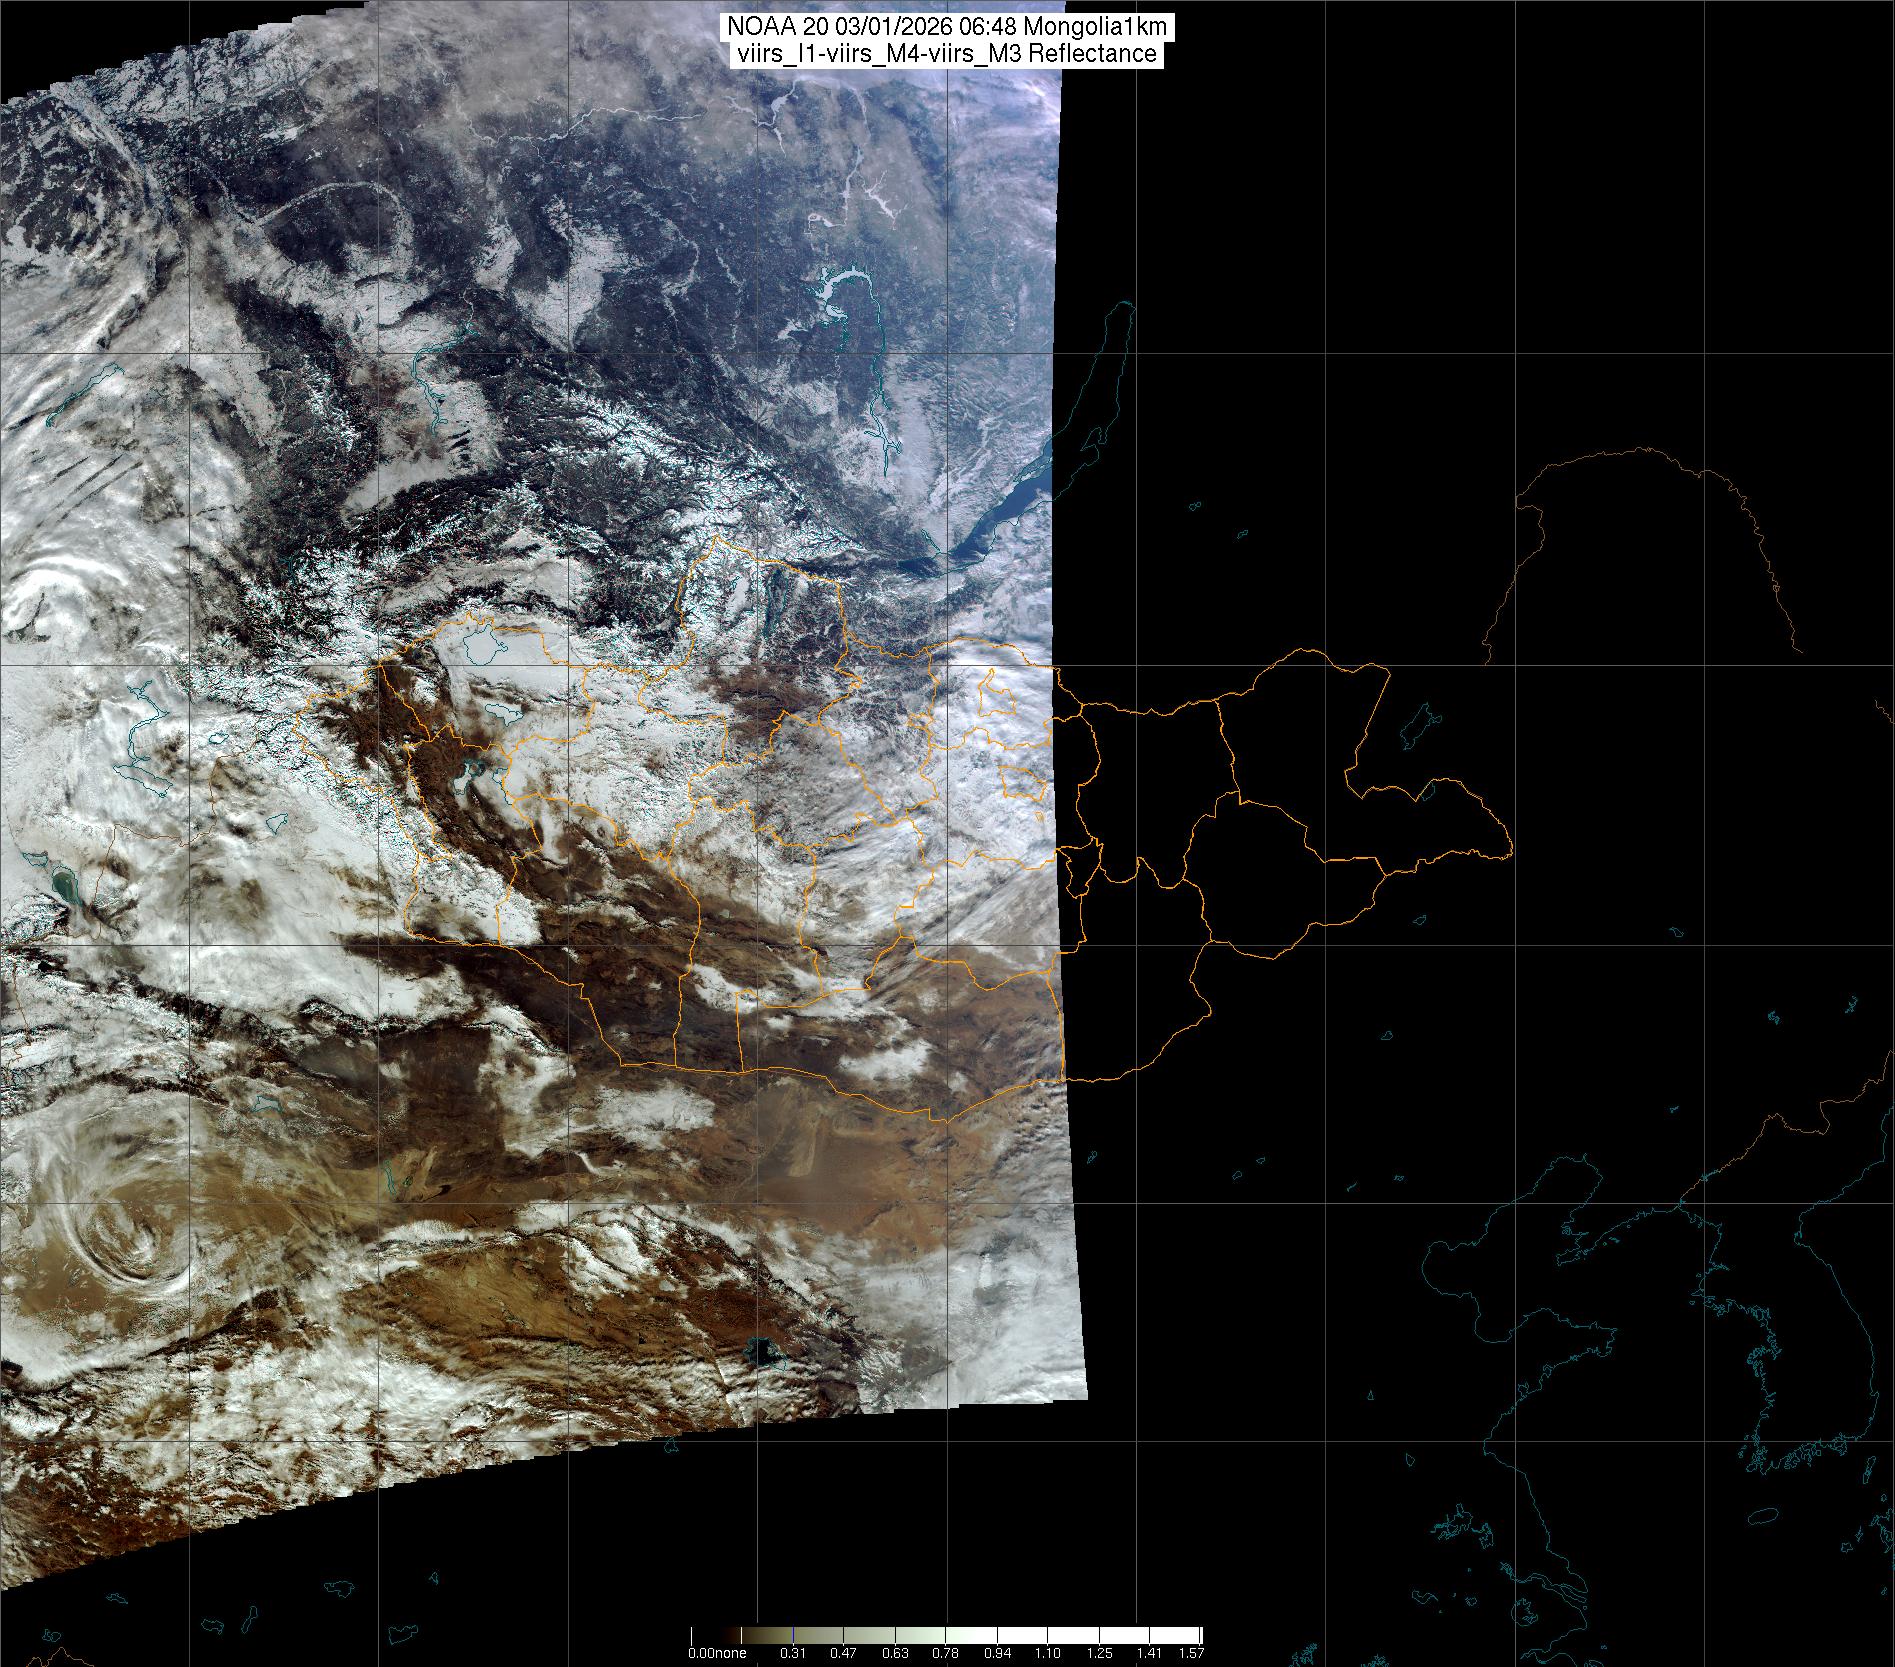
Task: Select the "viirs_I1-viirs_M4-viirs_M3 Reflectance" caption
Action: click(x=946, y=54)
